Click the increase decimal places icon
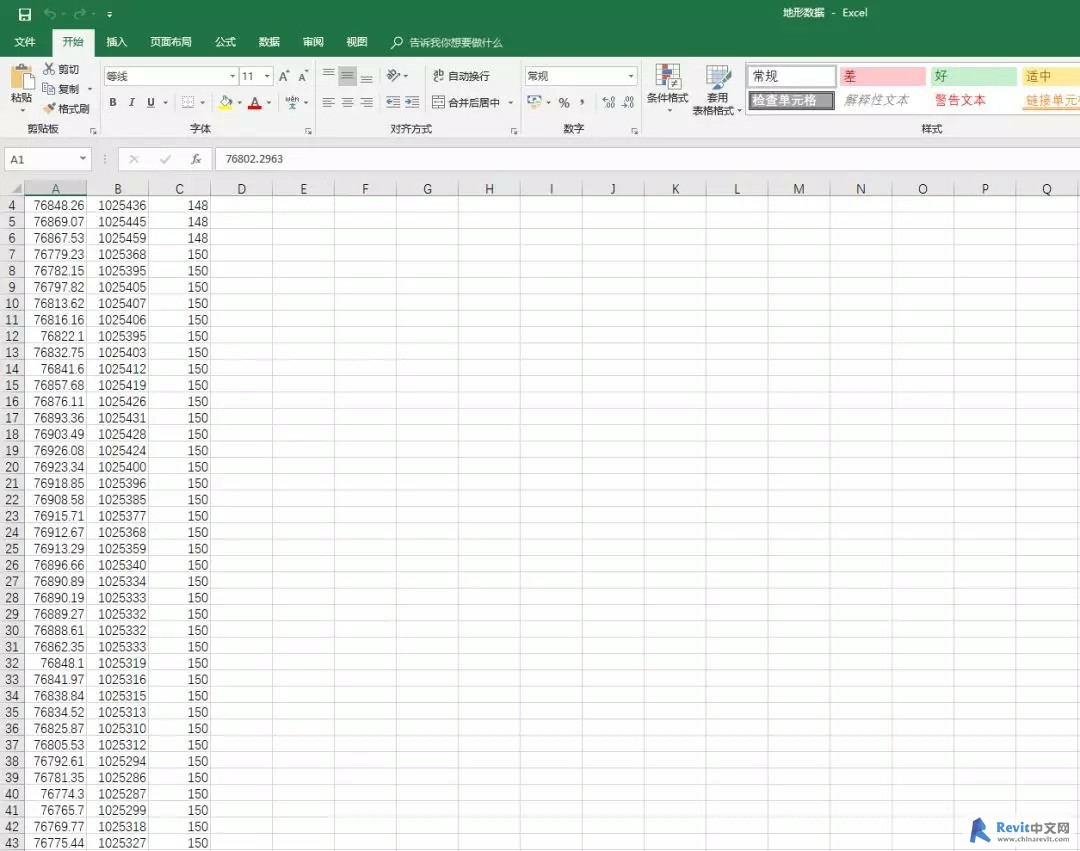Screen dimensions: 1080x851 [x=609, y=102]
